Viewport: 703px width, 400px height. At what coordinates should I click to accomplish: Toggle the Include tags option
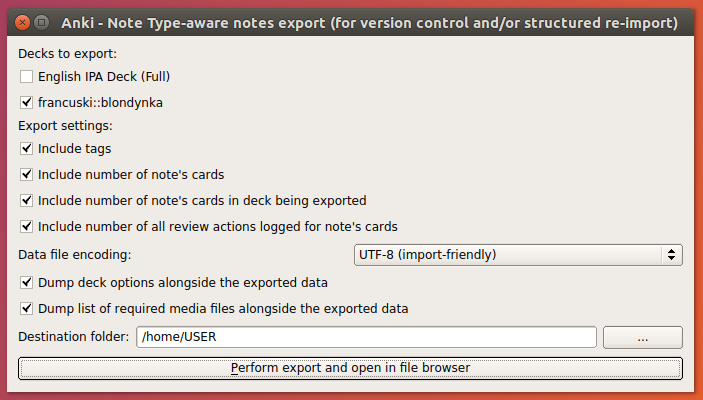coord(26,149)
